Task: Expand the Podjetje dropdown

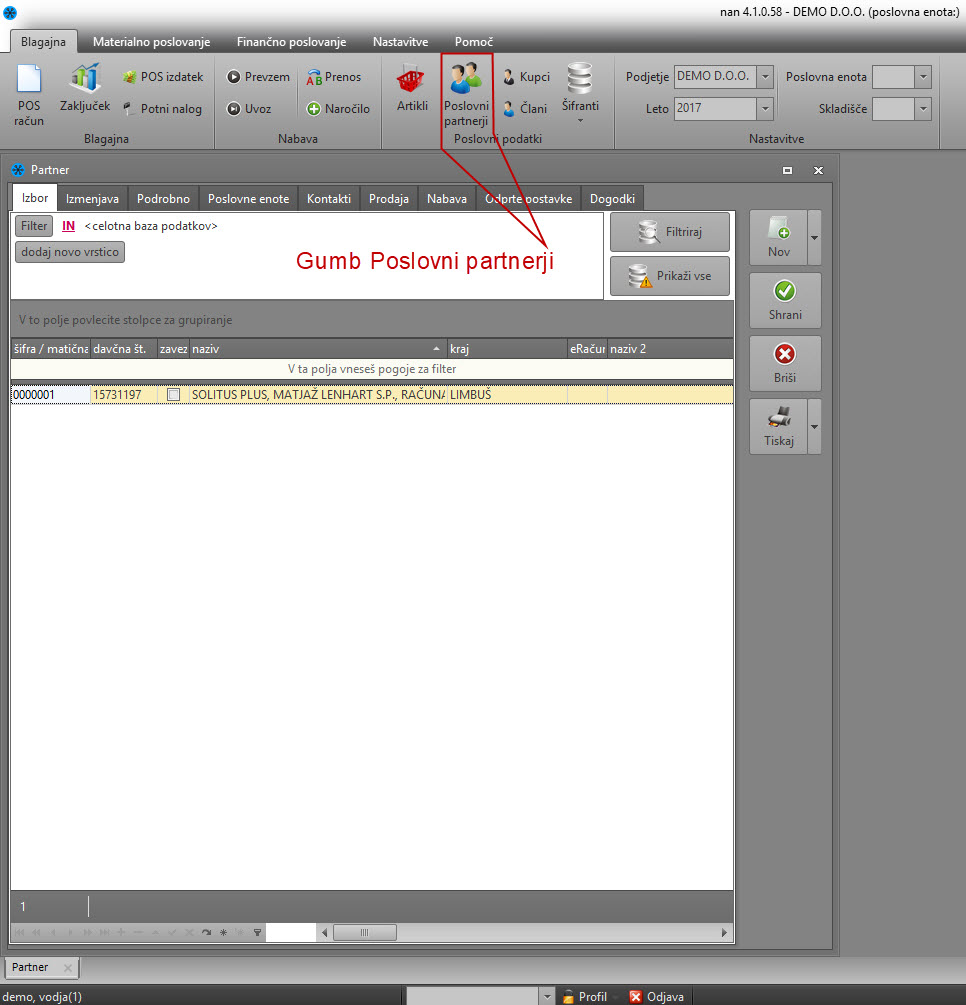Action: [765, 77]
